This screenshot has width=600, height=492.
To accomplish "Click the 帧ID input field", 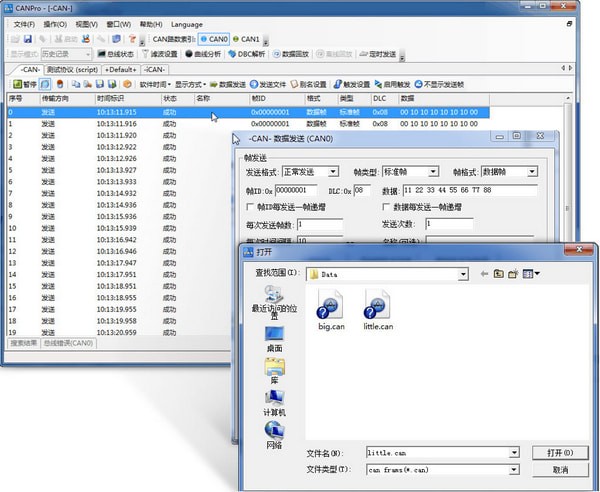I will pos(296,191).
